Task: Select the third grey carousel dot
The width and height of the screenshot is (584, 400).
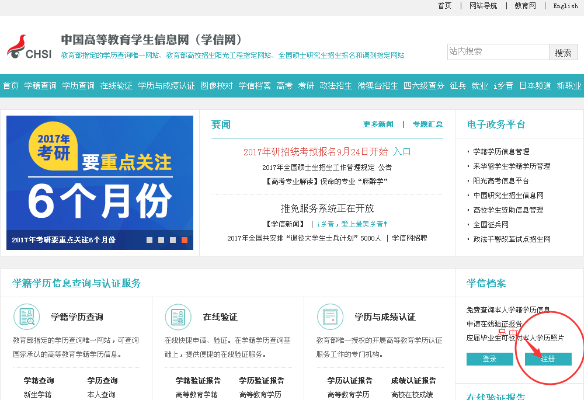Action: click(173, 240)
